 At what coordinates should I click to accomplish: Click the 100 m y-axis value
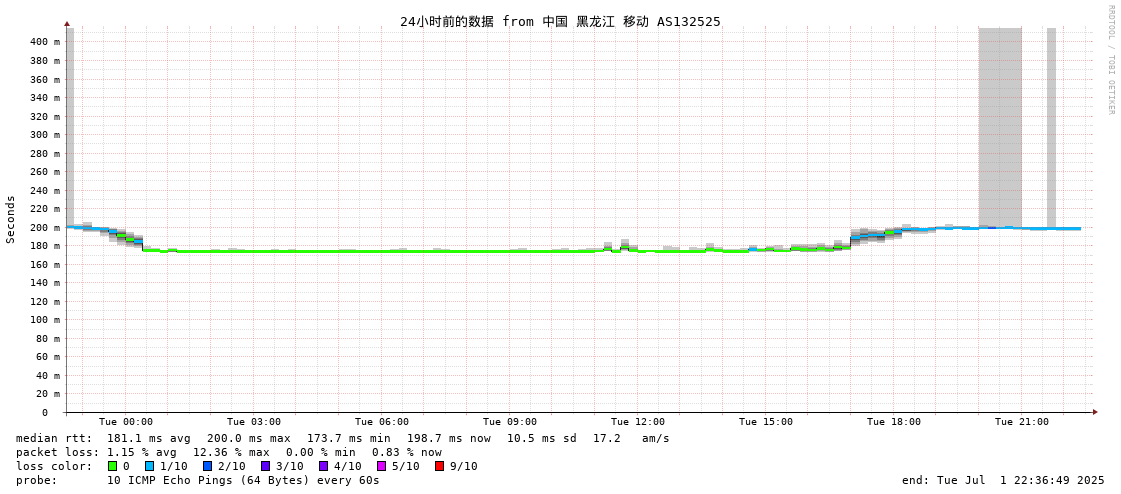coord(45,320)
